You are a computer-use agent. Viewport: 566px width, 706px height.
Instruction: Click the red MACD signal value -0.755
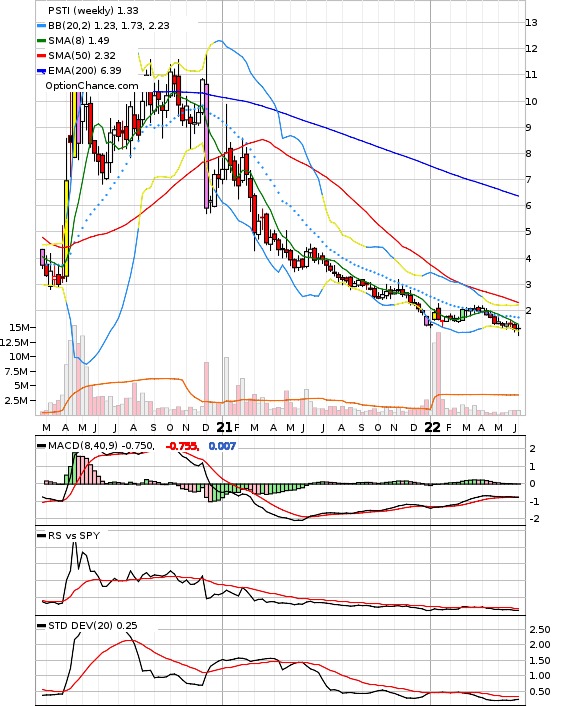point(182,446)
